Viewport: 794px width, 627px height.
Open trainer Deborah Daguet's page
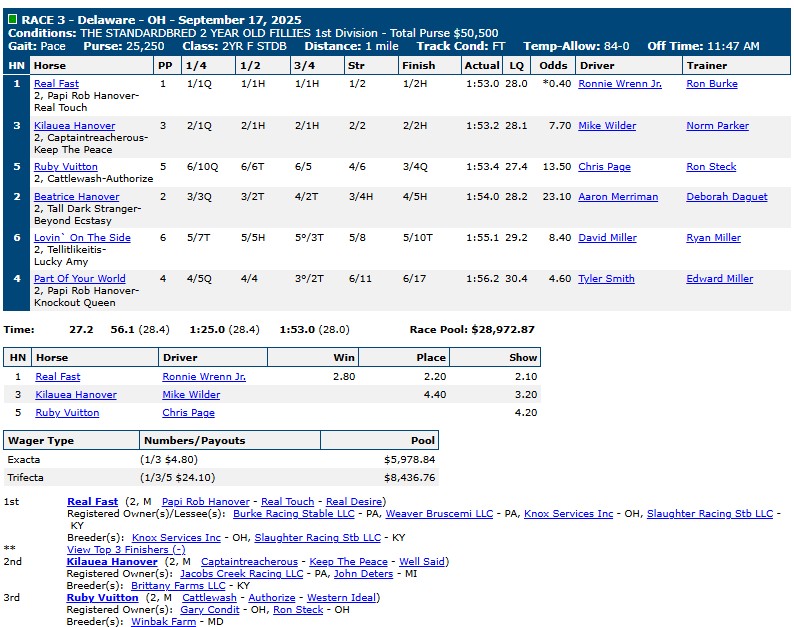pyautogui.click(x=726, y=197)
